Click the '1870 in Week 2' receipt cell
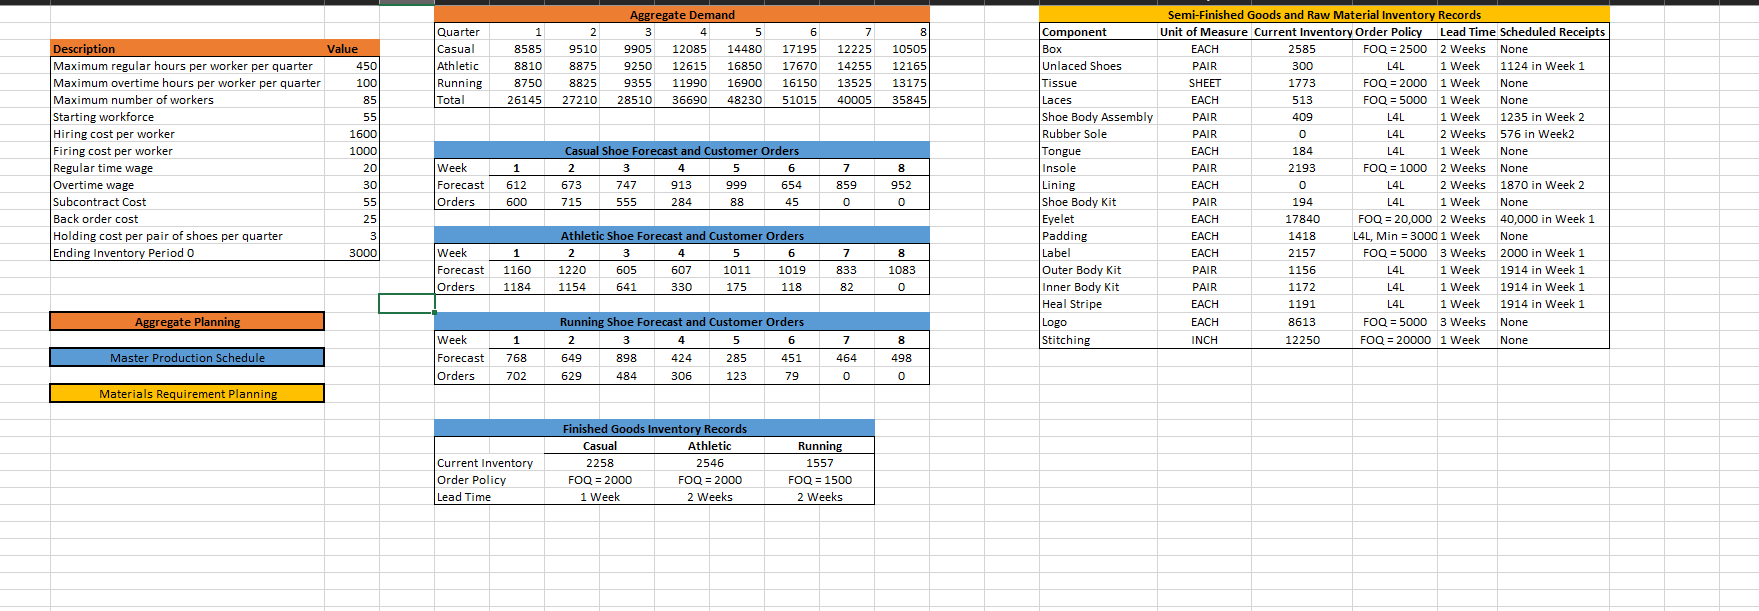 pos(1553,185)
